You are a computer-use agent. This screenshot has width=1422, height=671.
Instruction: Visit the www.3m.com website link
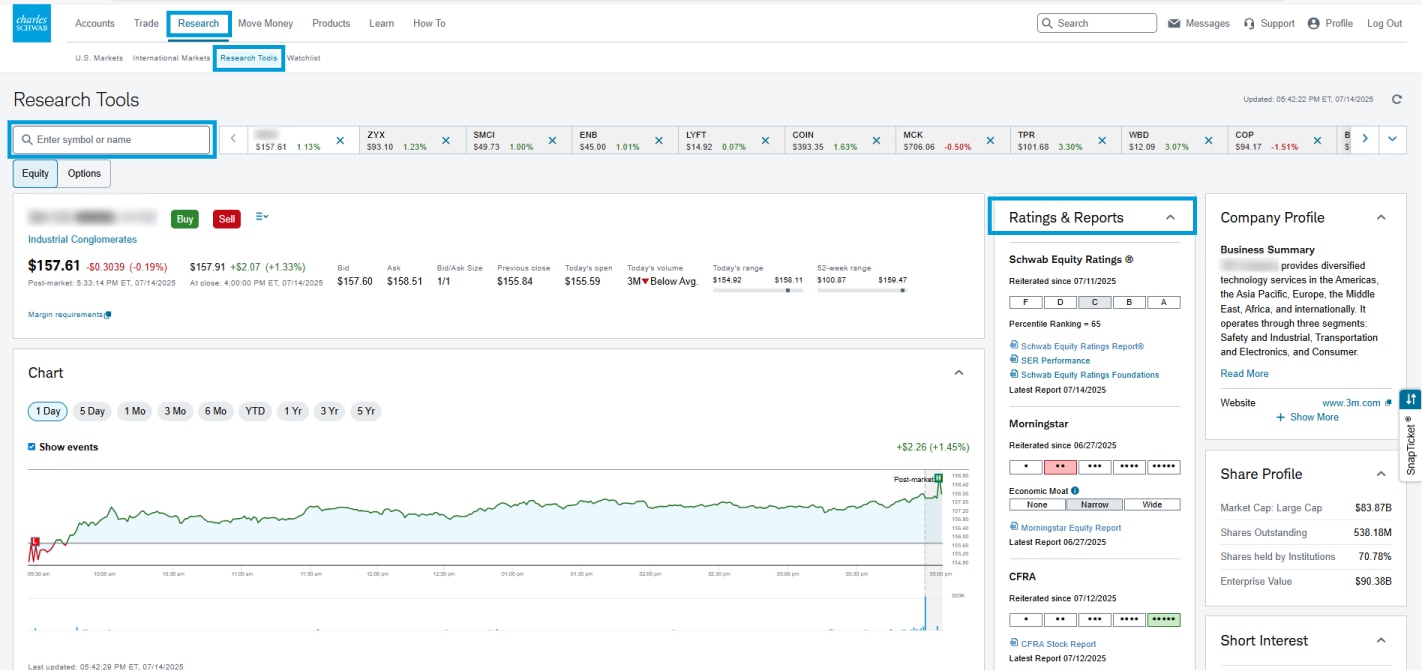tap(1351, 403)
